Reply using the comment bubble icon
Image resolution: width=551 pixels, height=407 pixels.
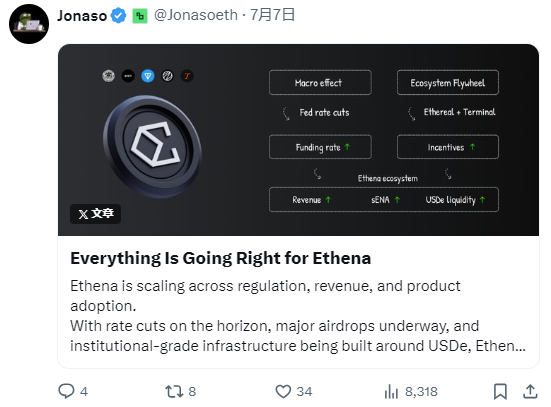(66, 391)
